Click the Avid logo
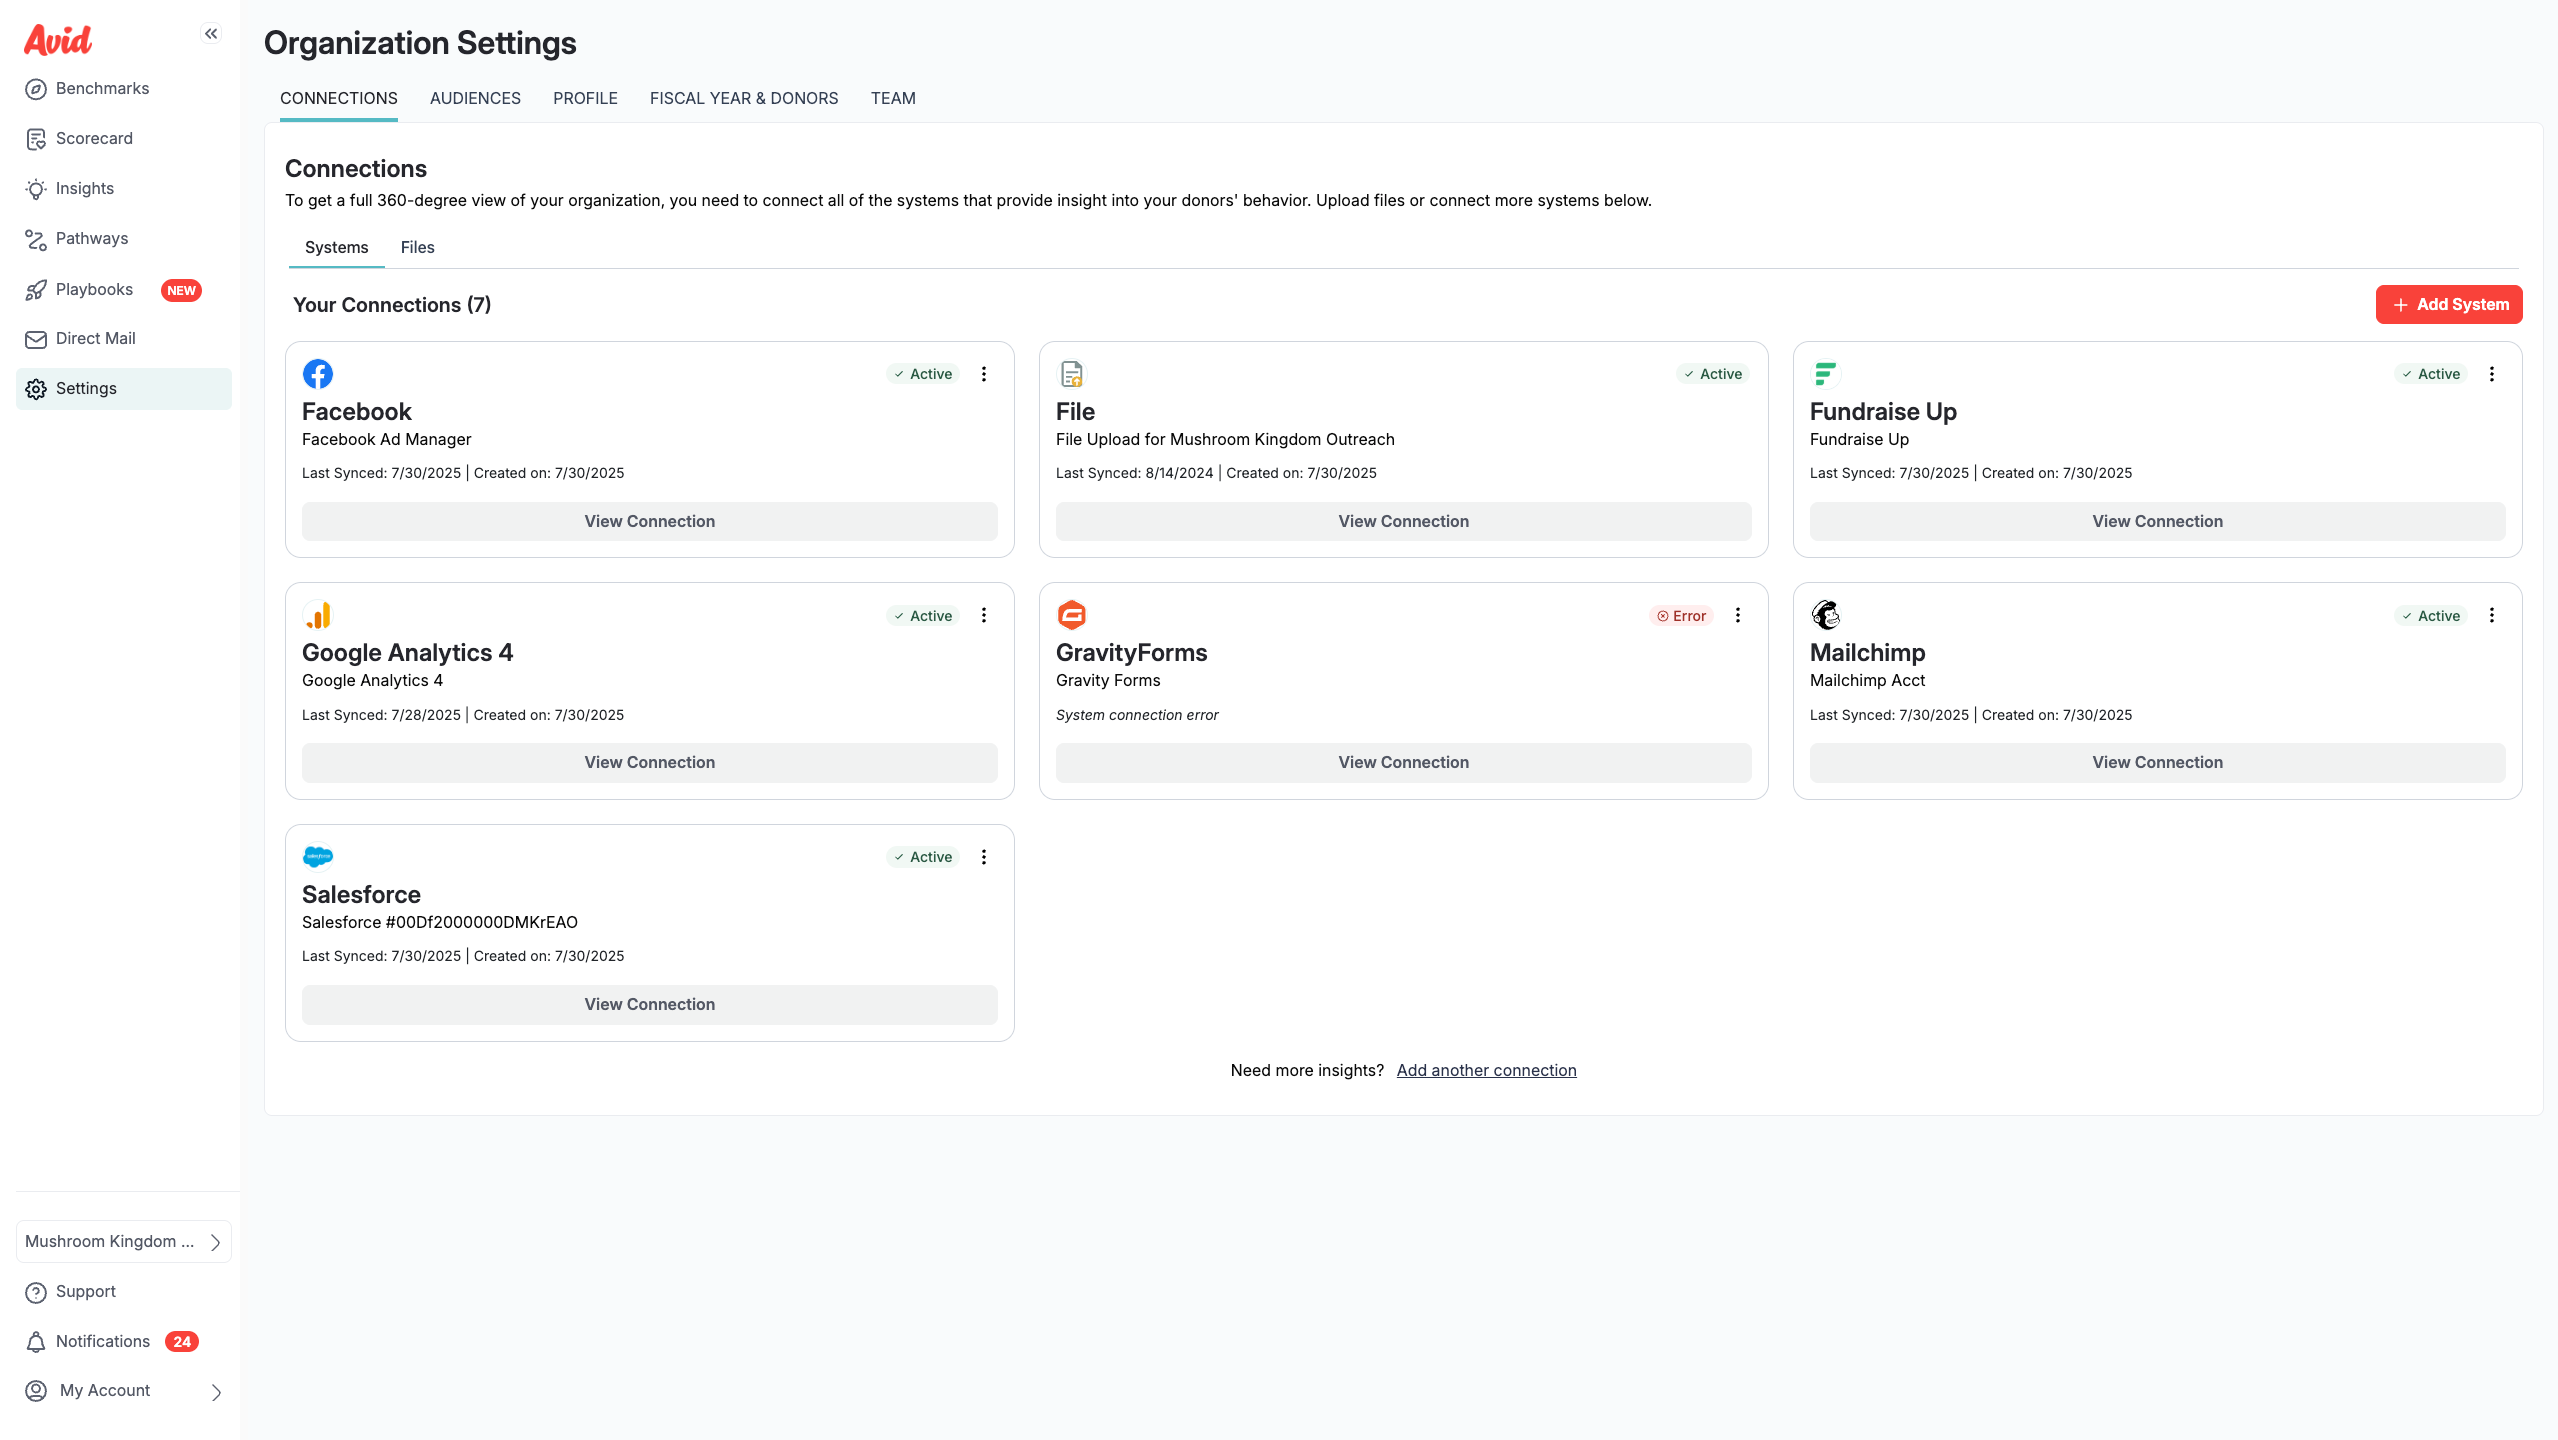This screenshot has width=2558, height=1440. pyautogui.click(x=58, y=40)
